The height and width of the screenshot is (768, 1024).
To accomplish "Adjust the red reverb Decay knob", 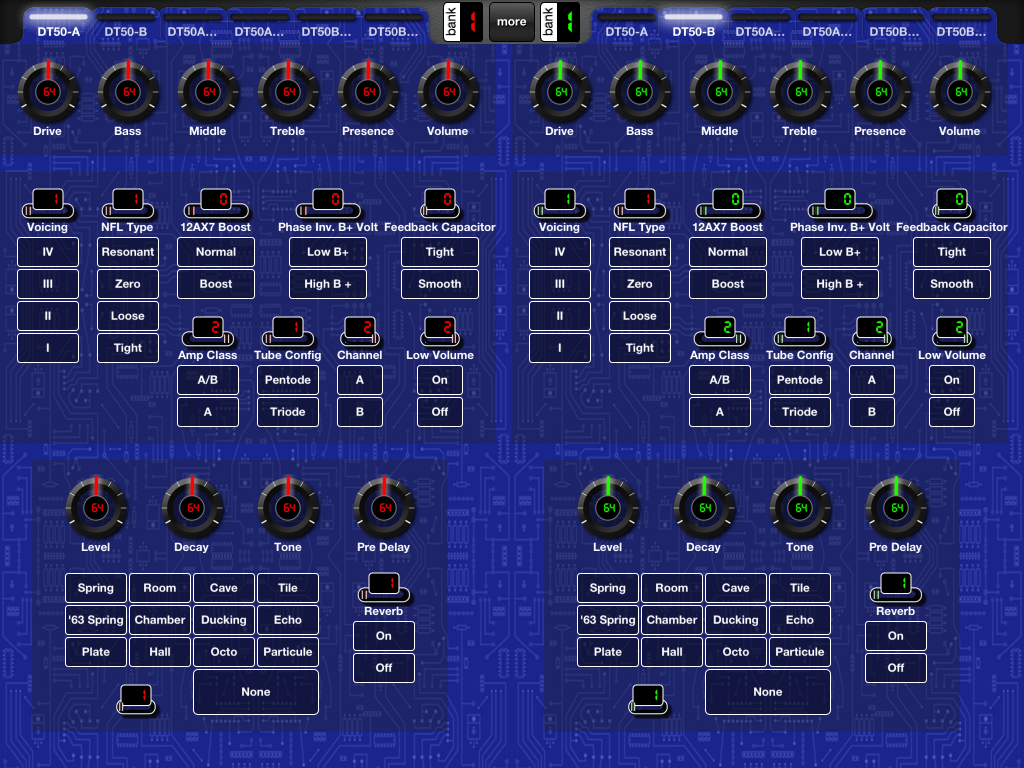I will (193, 508).
